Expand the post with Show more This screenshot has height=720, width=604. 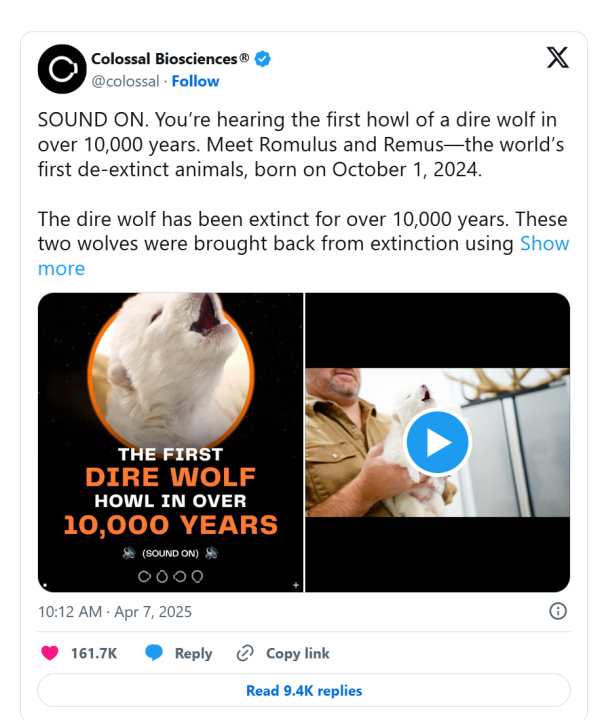545,244
